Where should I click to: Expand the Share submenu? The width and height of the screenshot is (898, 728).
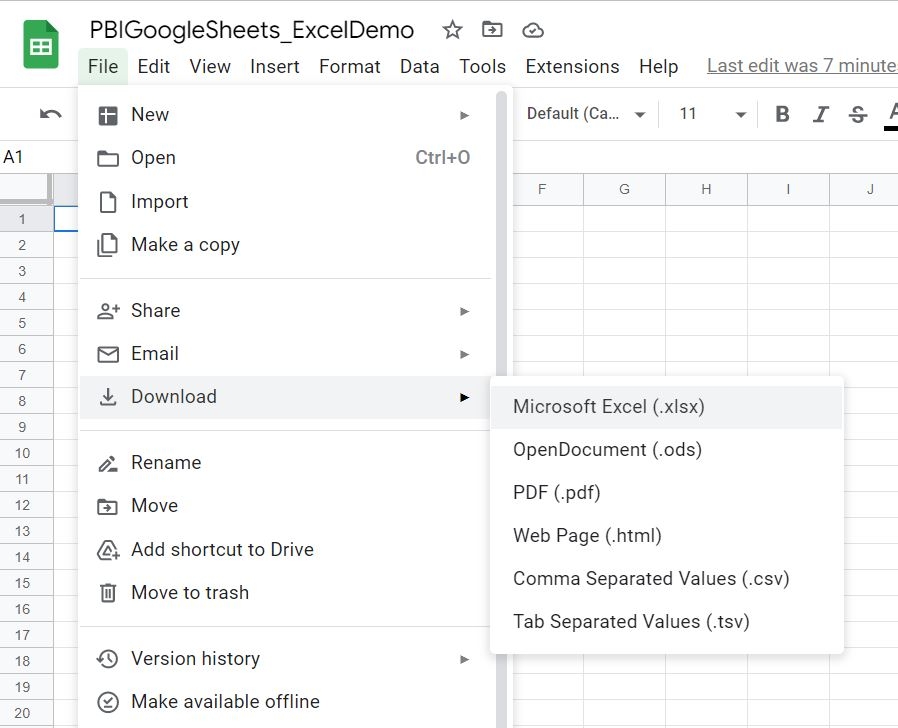tap(155, 310)
